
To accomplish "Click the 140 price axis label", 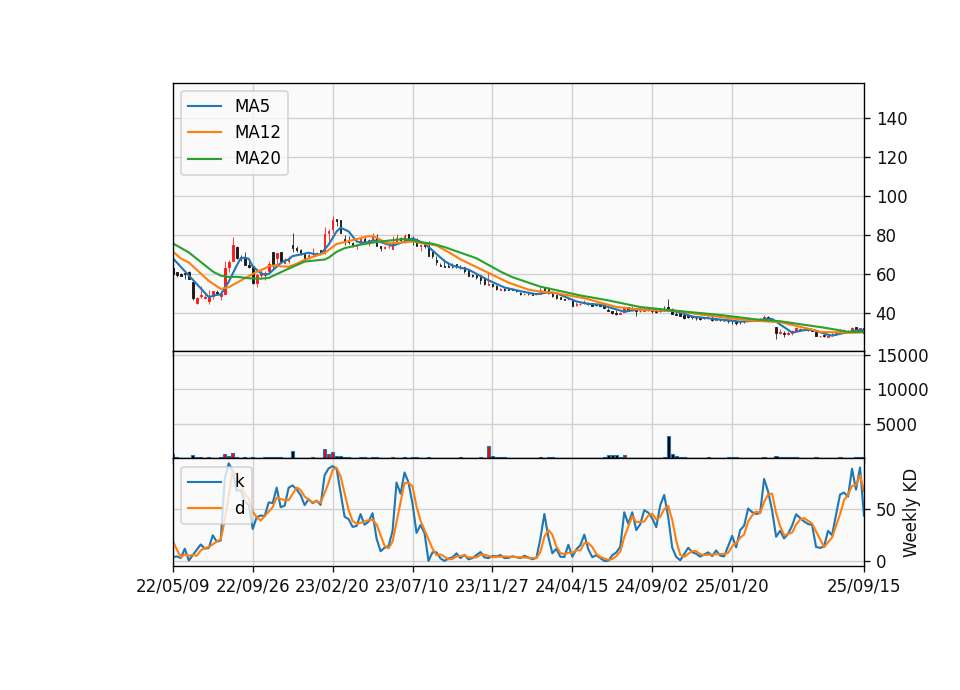I will 891,119.
